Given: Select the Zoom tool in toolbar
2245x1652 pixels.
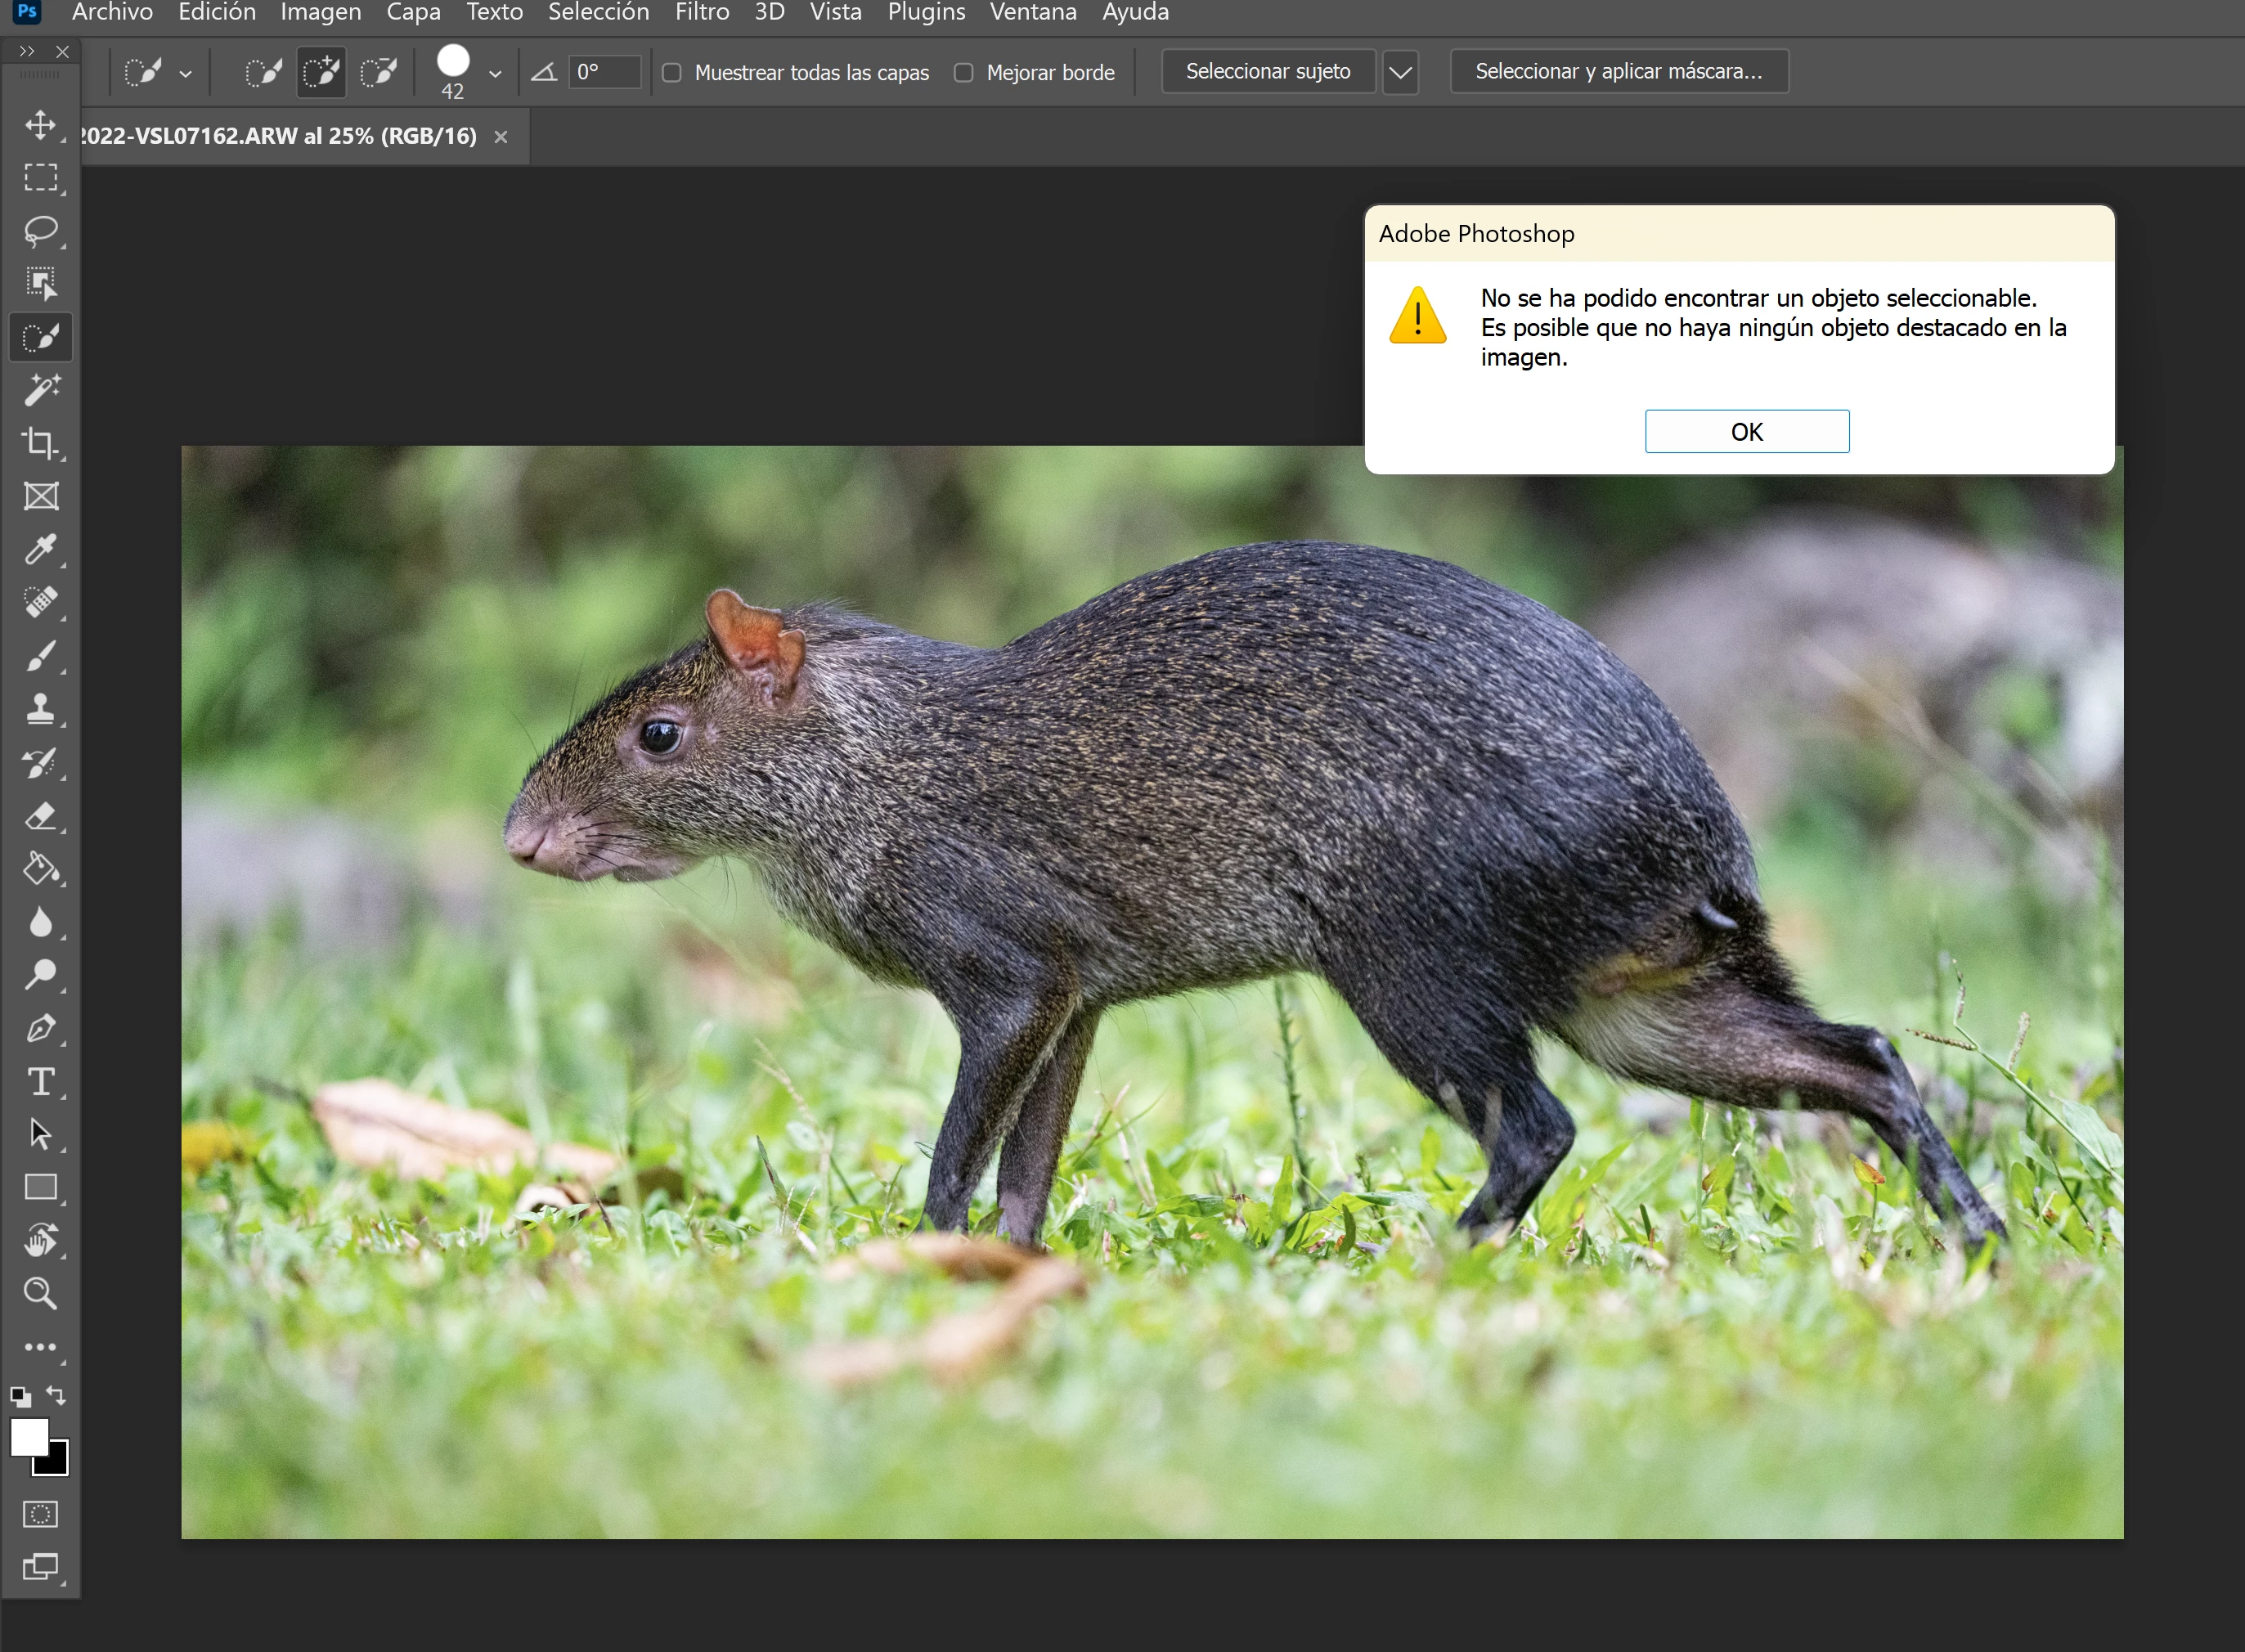Looking at the screenshot, I should point(40,1294).
